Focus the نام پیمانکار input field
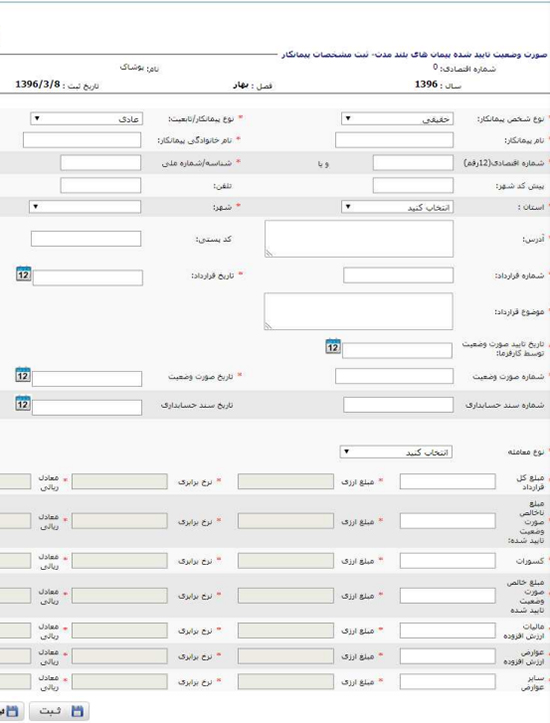 394,140
